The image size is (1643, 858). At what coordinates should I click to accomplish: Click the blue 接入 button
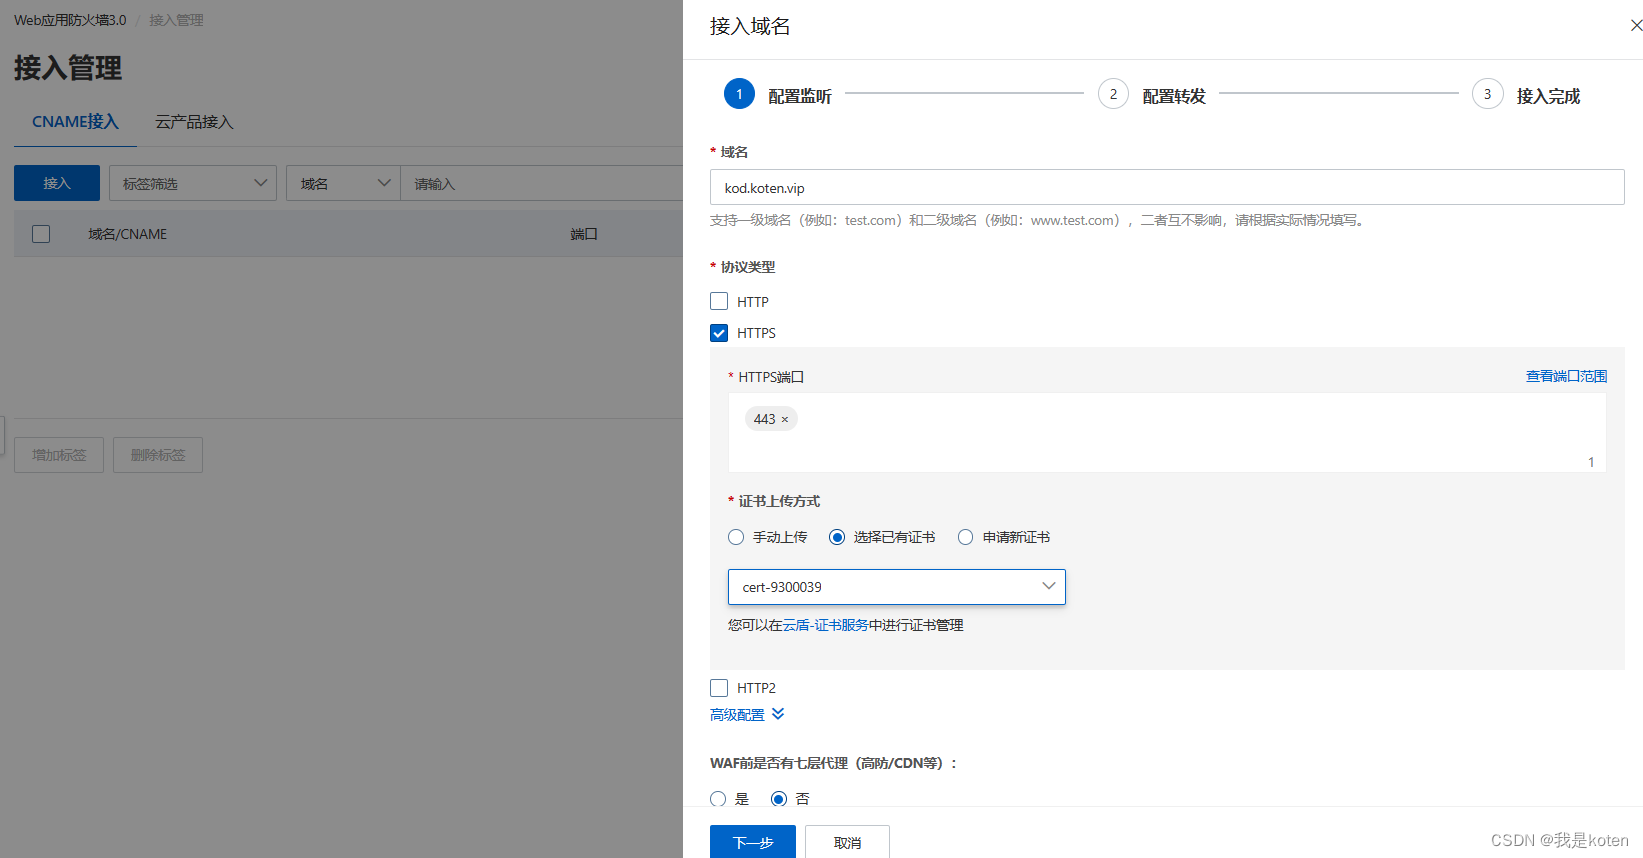tap(57, 183)
